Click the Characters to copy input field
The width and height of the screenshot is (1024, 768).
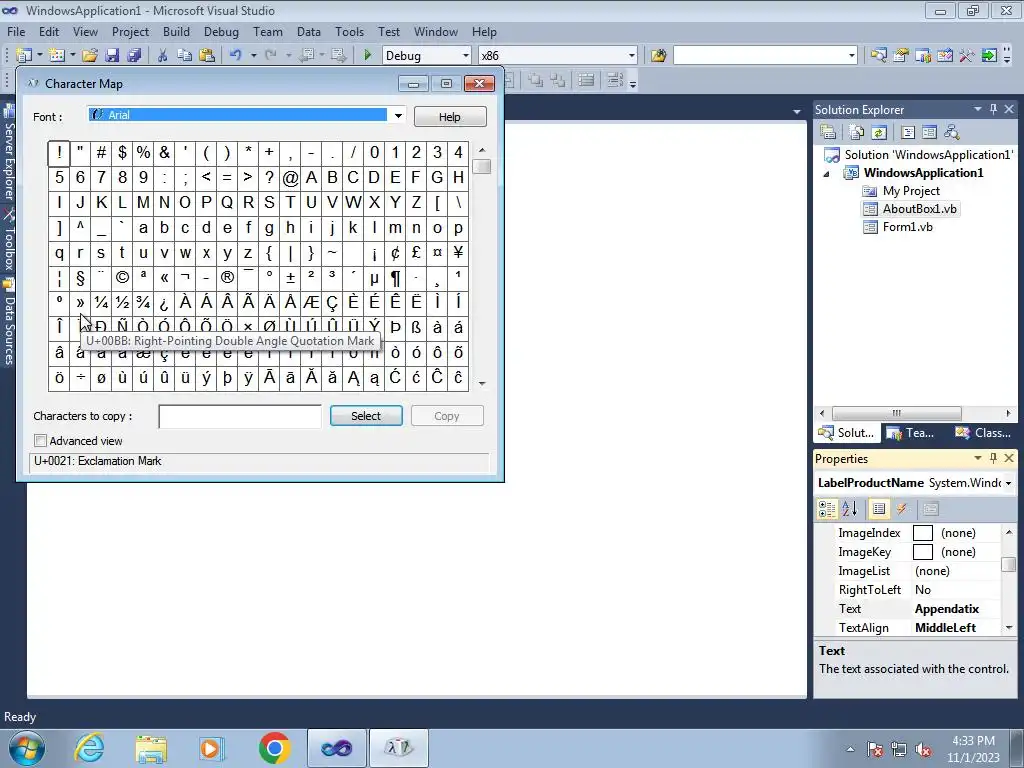[x=240, y=416]
